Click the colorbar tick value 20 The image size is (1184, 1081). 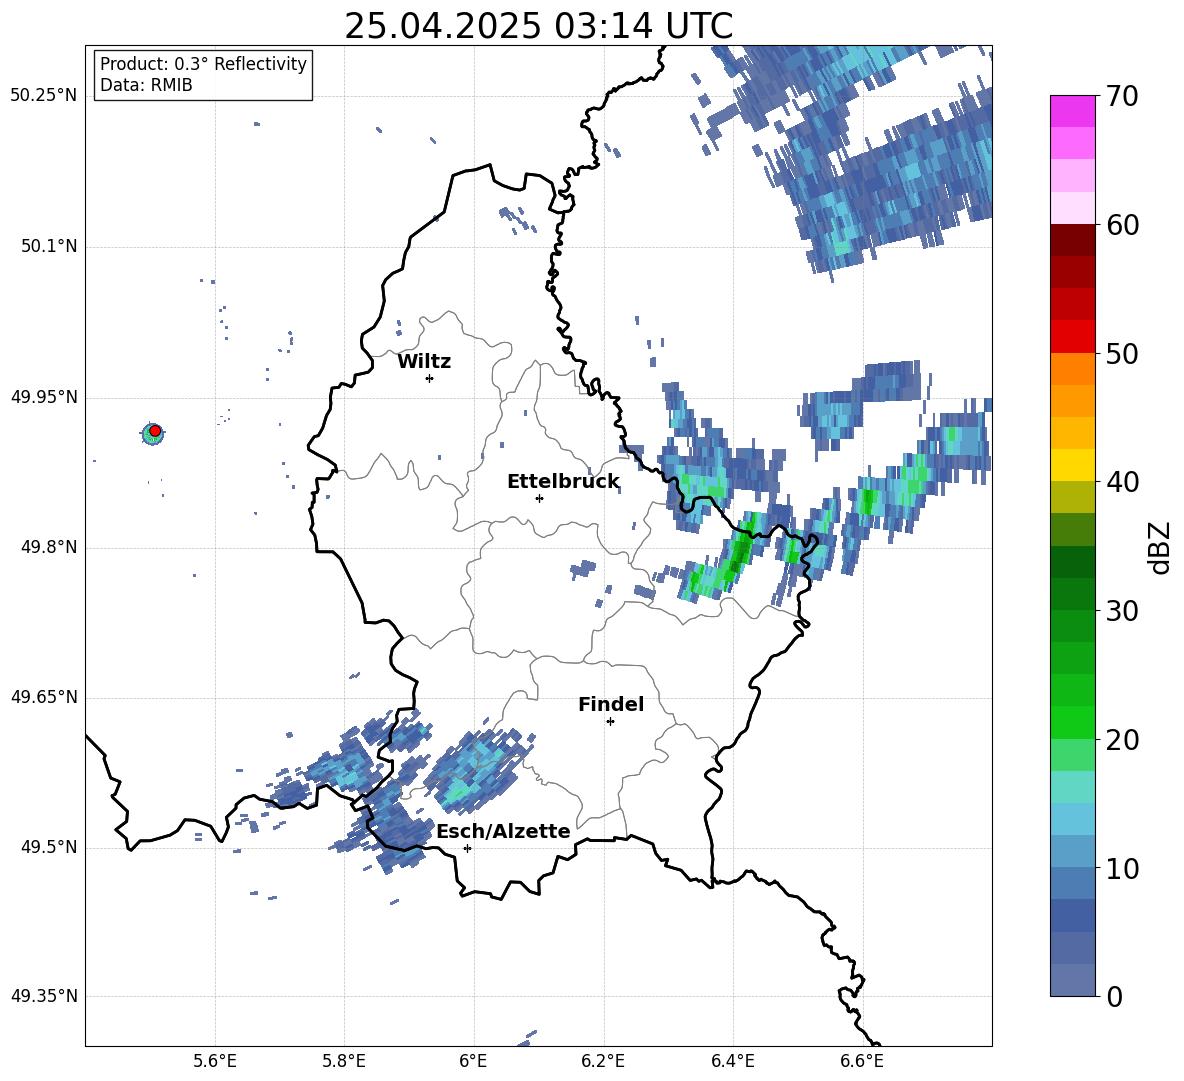tap(1122, 740)
